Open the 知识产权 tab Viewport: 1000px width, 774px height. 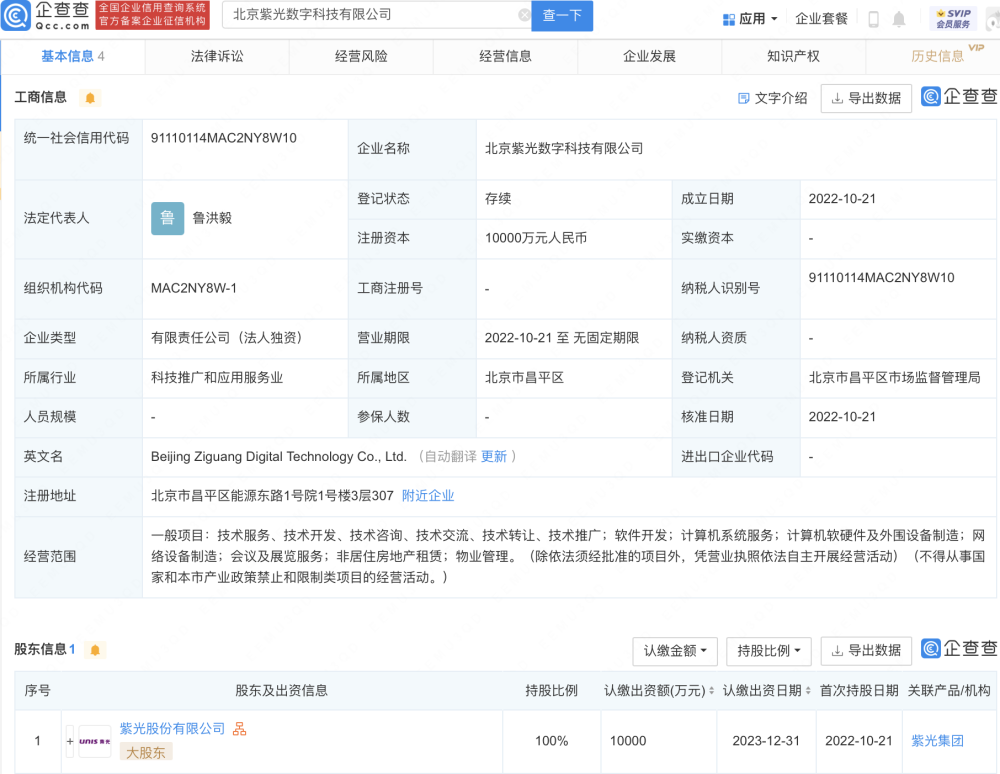(x=791, y=57)
